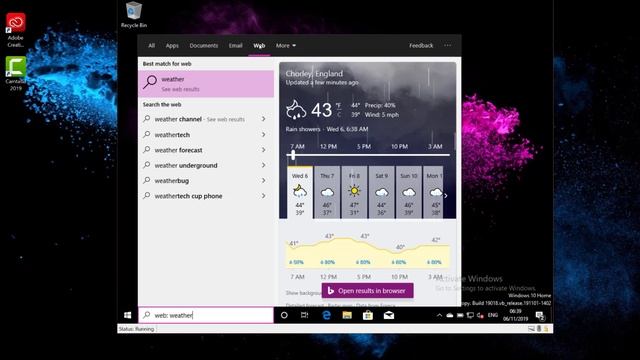Click the ENG language indicator
The width and height of the screenshot is (640, 360).
point(493,315)
